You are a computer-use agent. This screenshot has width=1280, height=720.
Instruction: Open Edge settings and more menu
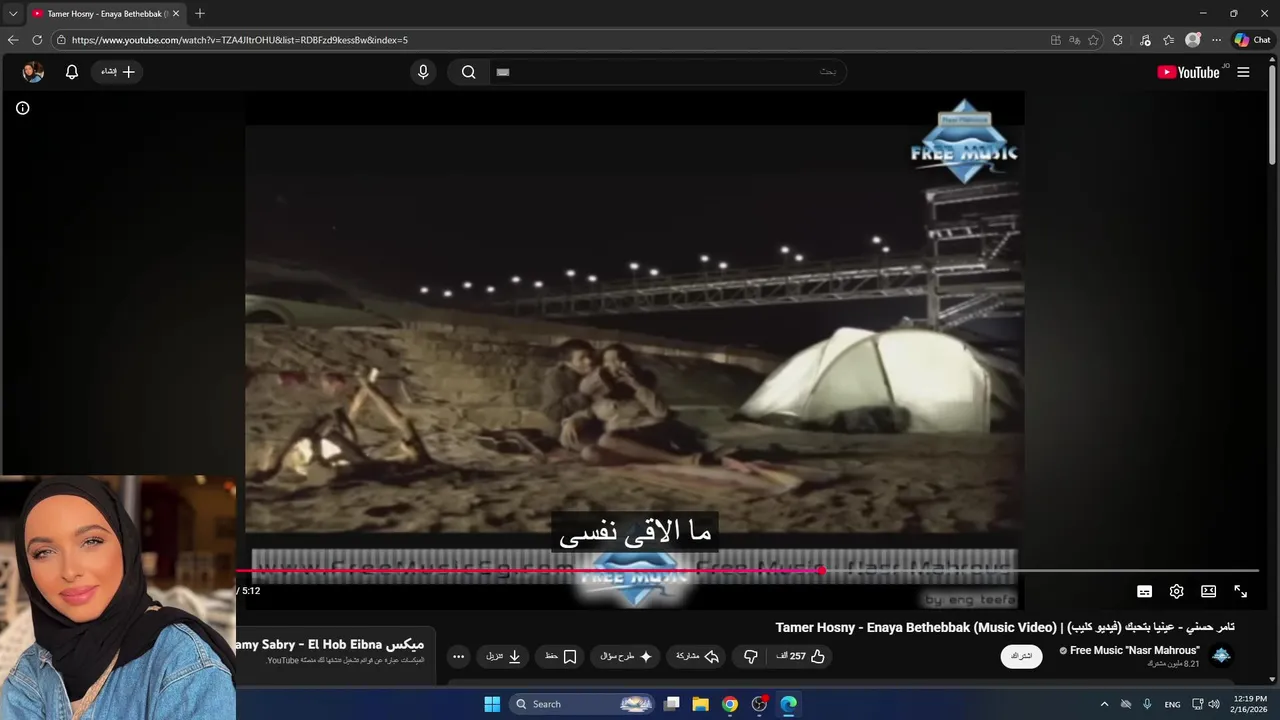tap(1216, 40)
